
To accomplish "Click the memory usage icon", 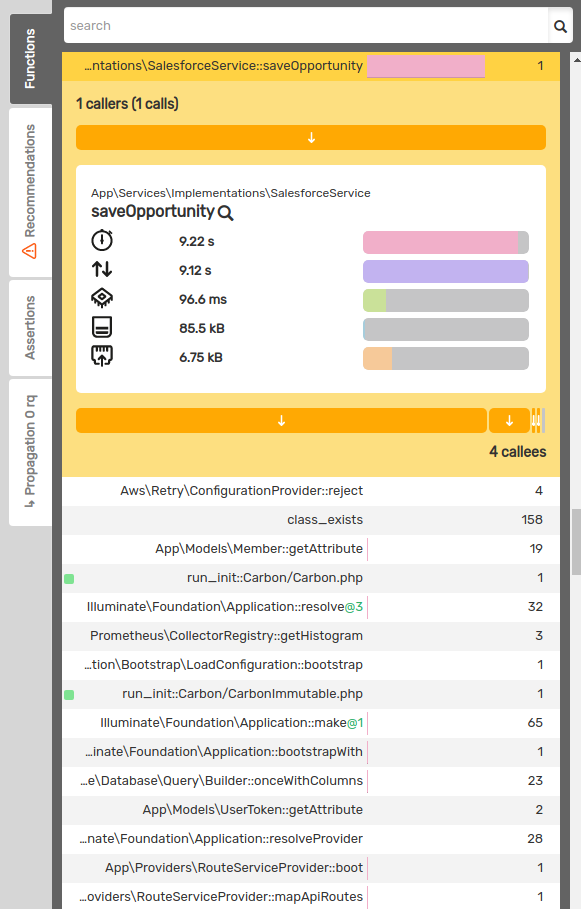I will click(x=102, y=327).
